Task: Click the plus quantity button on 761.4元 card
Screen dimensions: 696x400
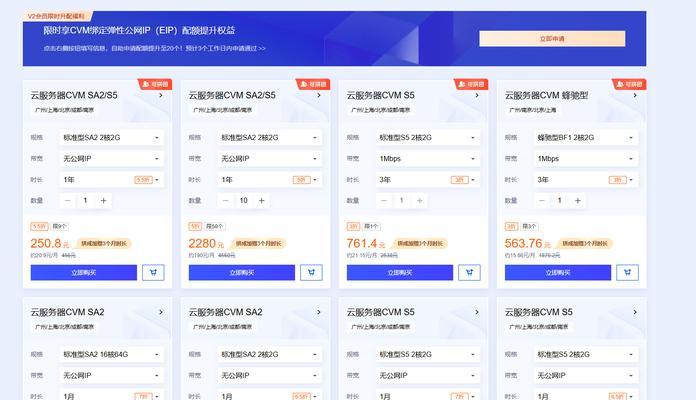Action: coord(419,201)
